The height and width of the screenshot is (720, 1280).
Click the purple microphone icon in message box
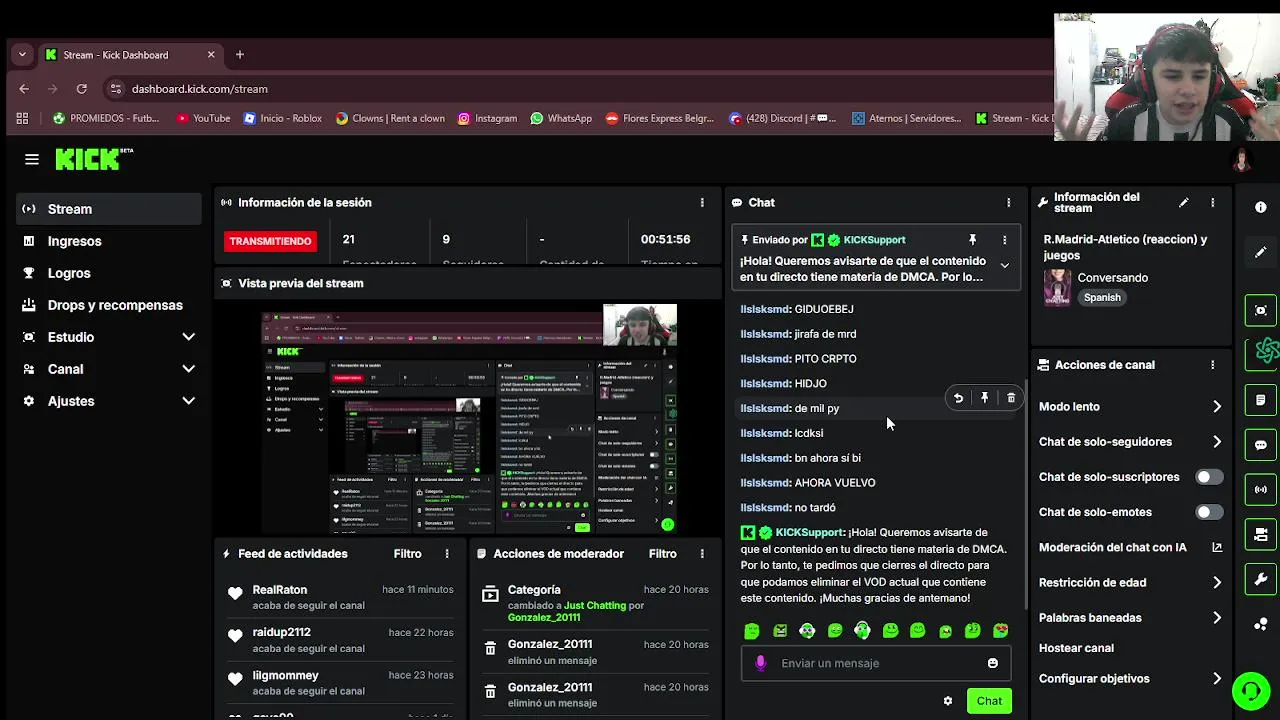coord(760,663)
